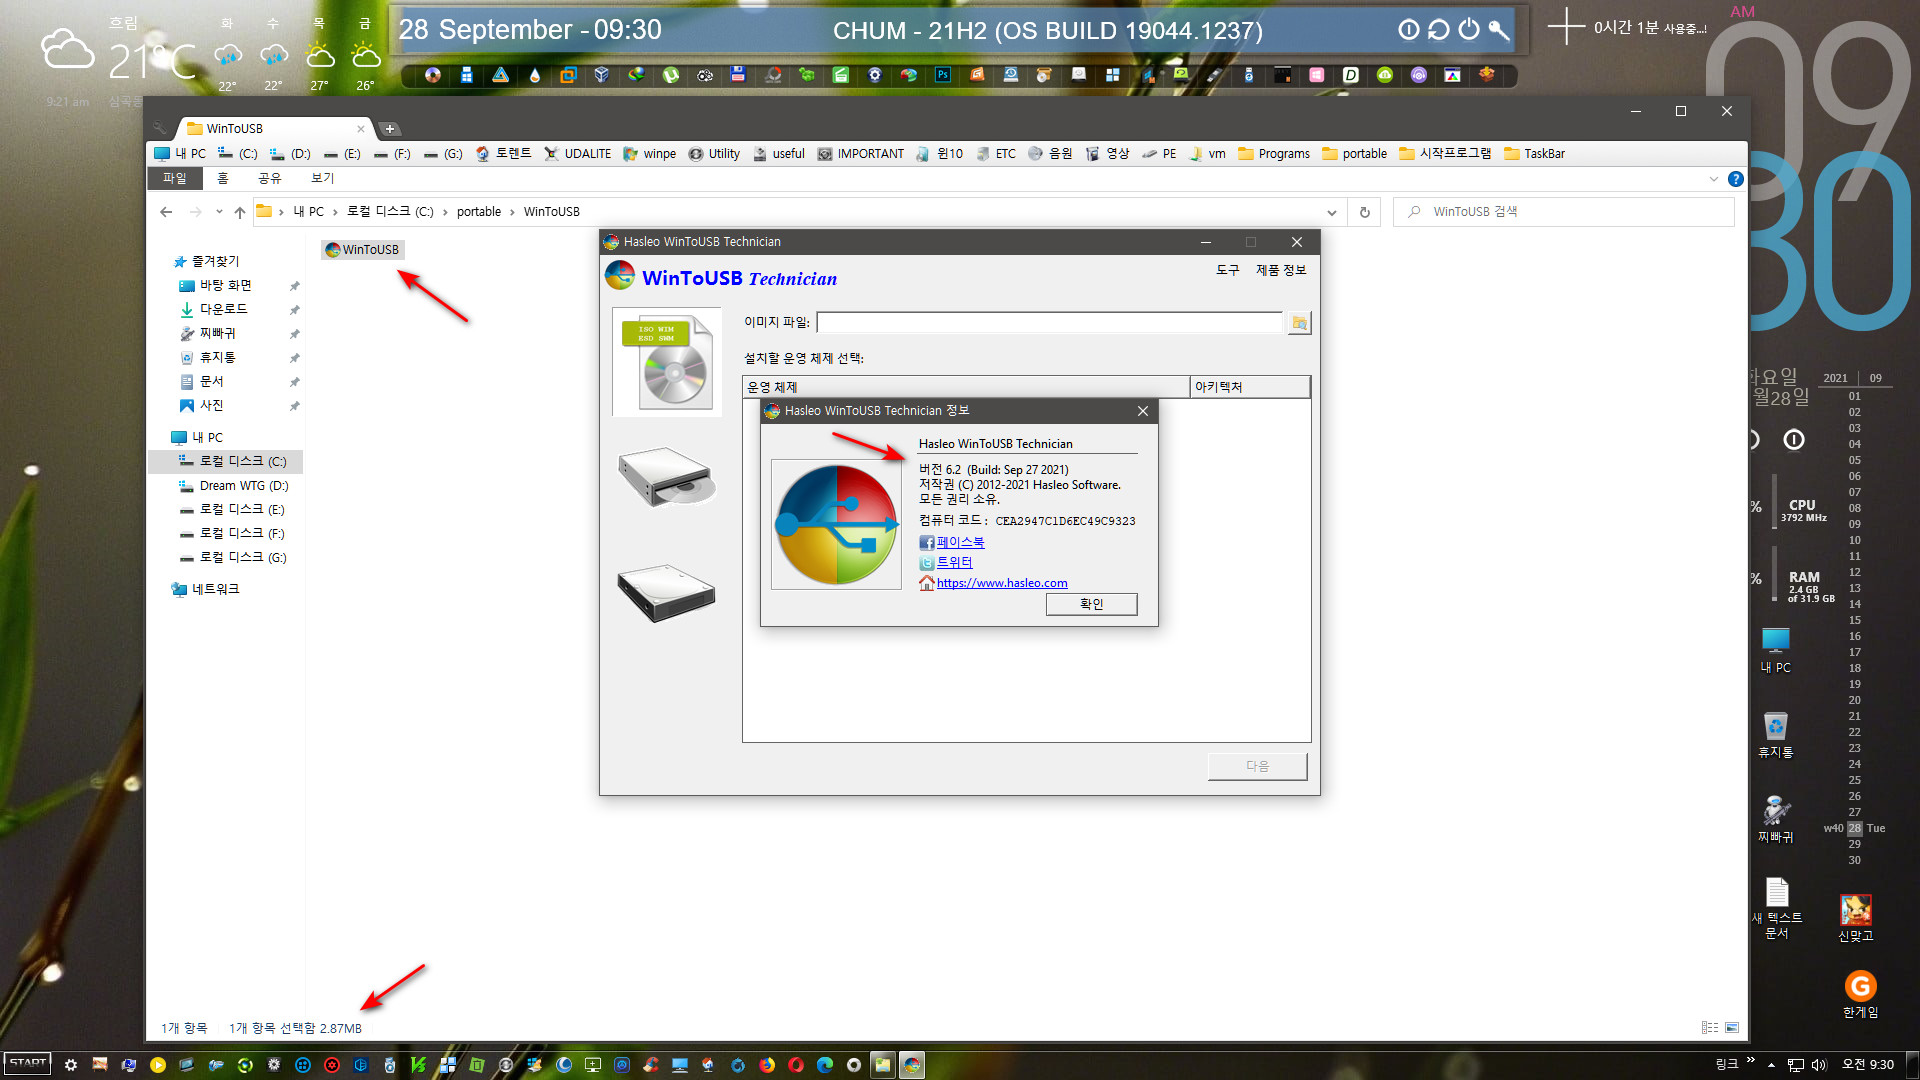The height and width of the screenshot is (1080, 1920).
Task: Open the 홈 tab in Explorer ribbon
Action: (x=223, y=178)
